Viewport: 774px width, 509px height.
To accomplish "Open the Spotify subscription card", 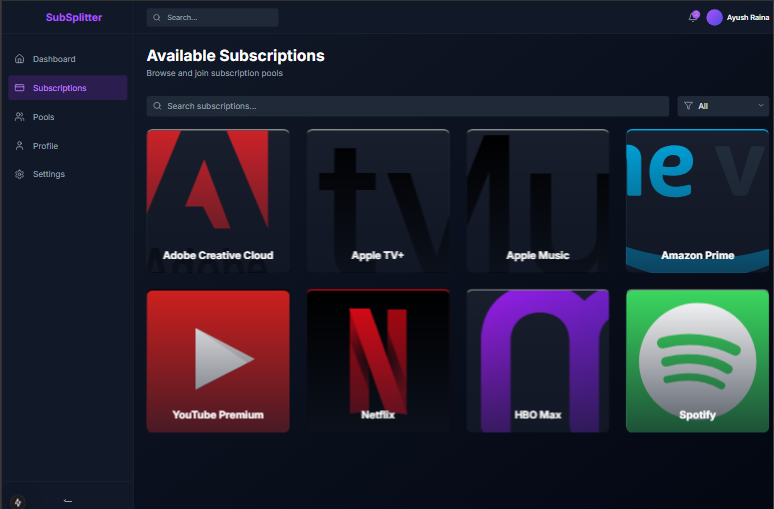I will pos(697,361).
